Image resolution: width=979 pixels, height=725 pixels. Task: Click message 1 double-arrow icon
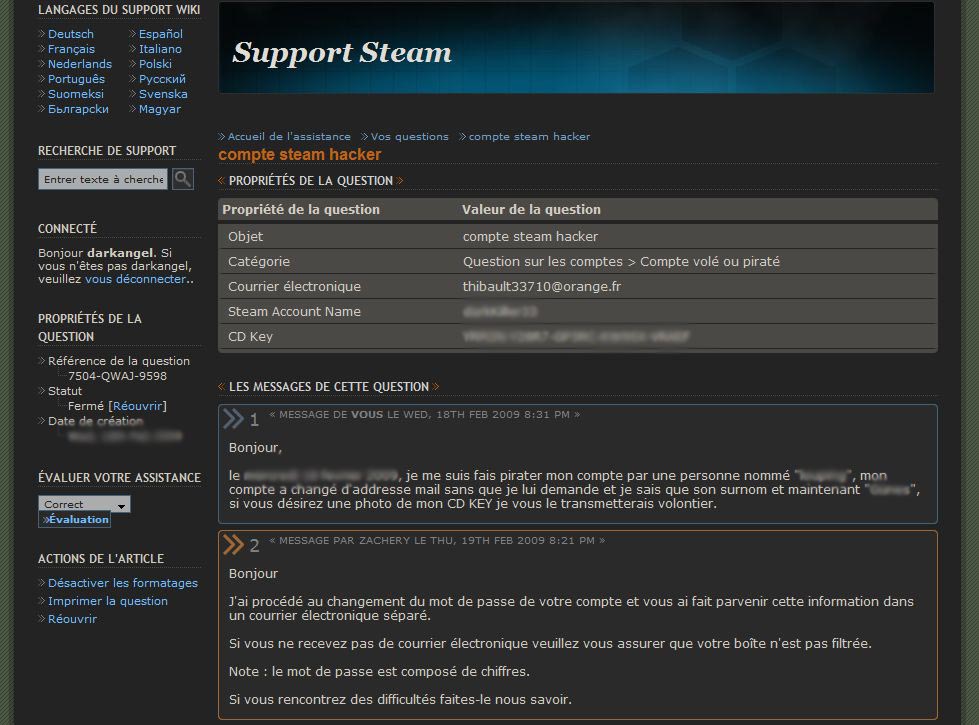233,418
